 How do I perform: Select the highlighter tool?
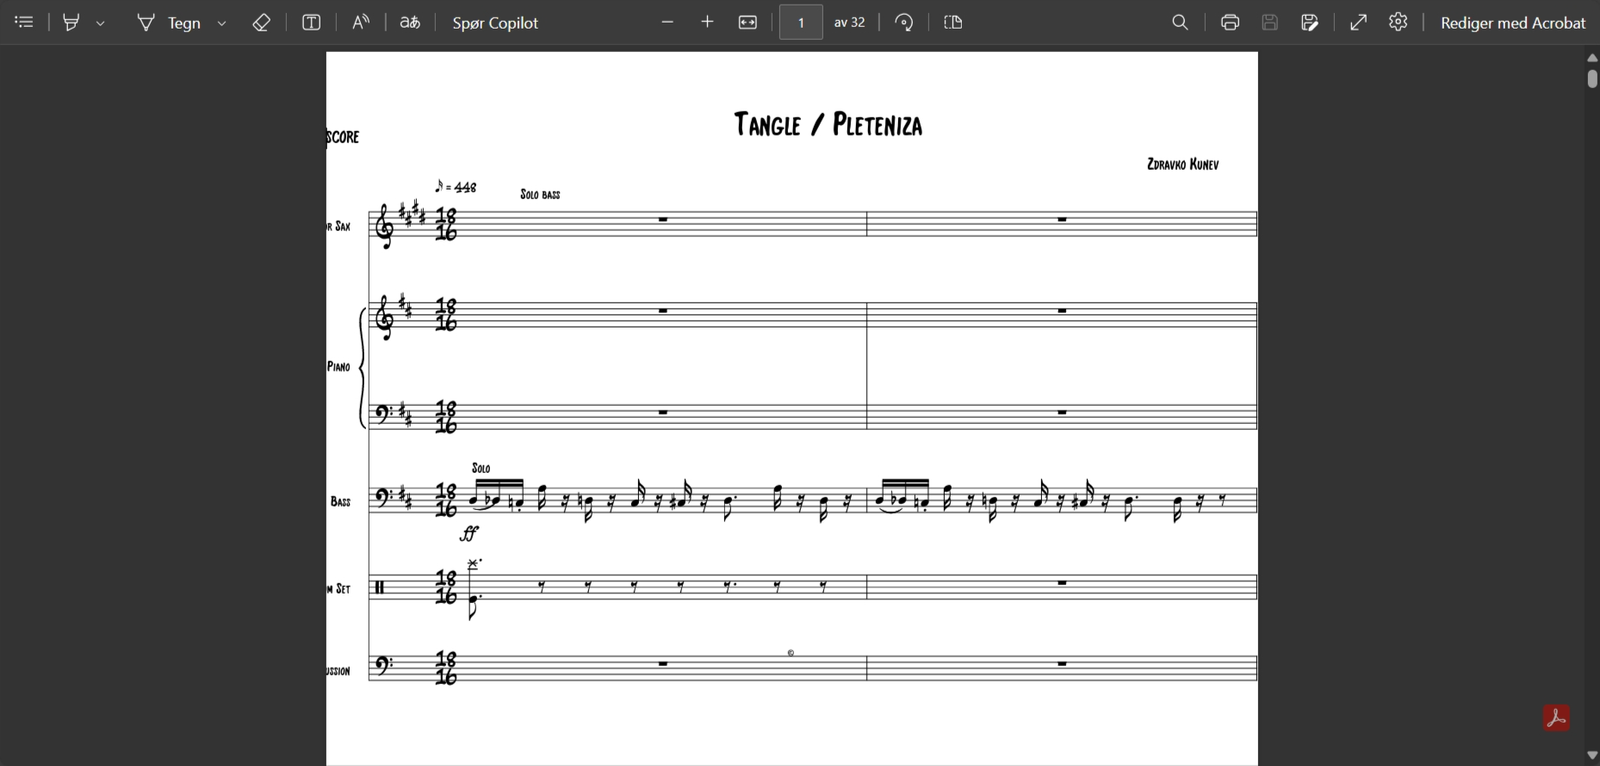pyautogui.click(x=71, y=22)
